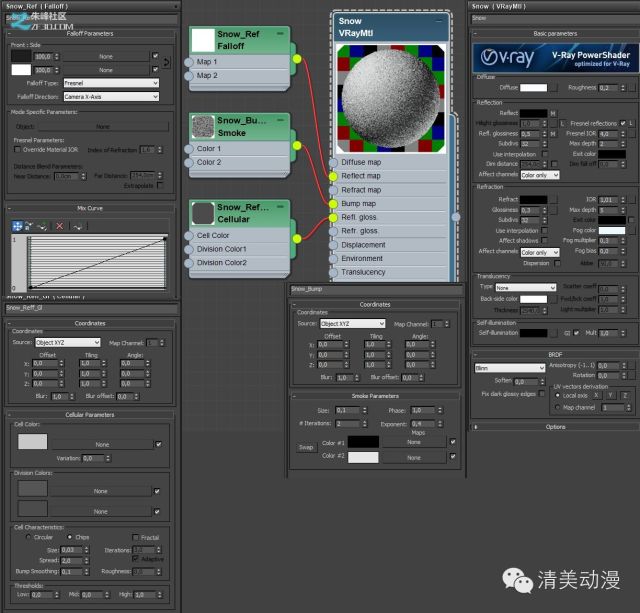Collapse the BRDF rollout

coord(554,355)
